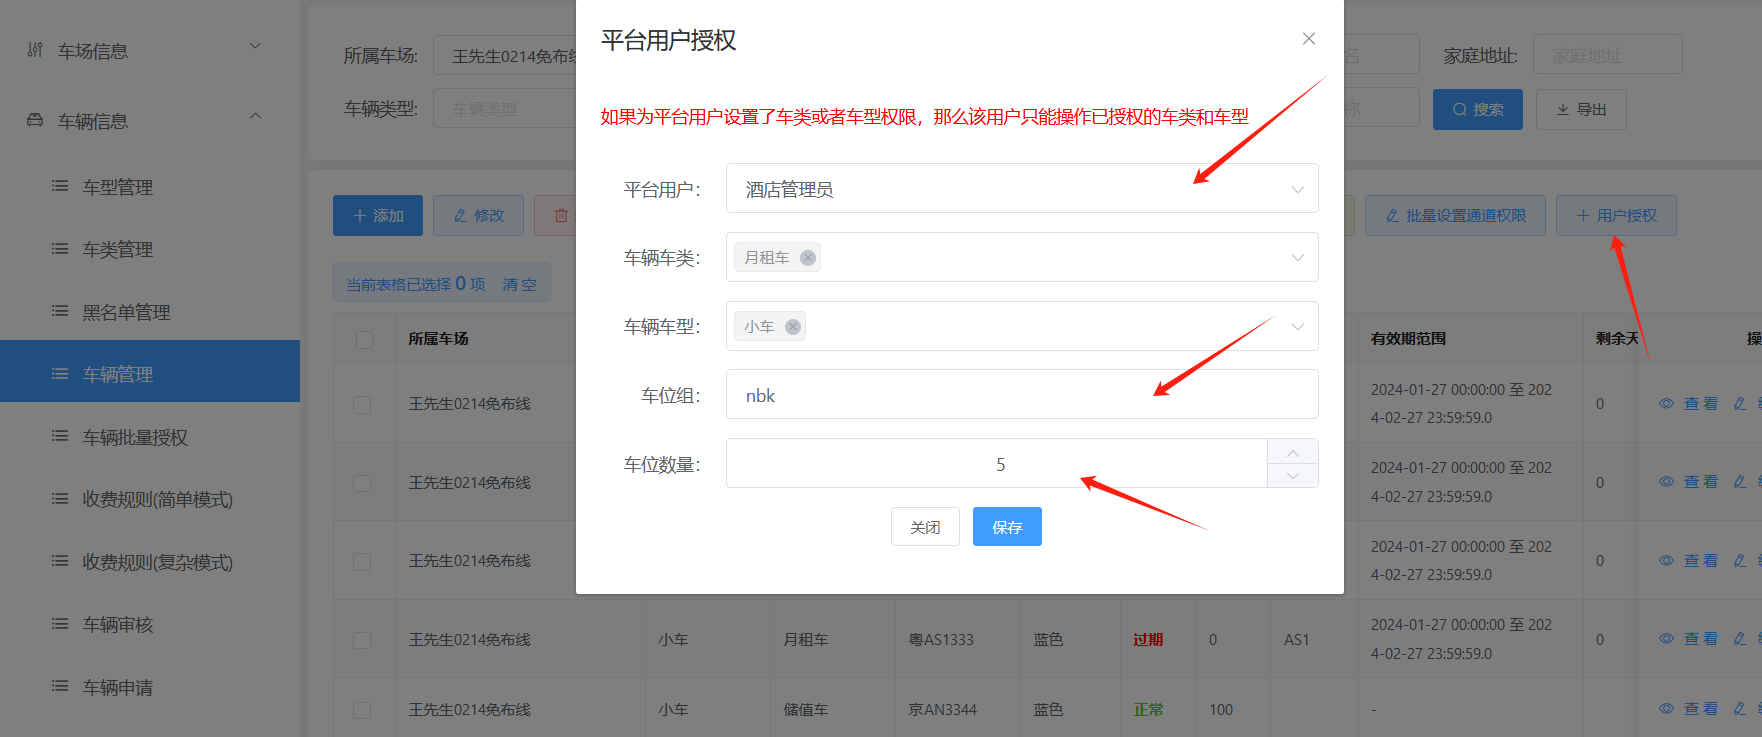Viewport: 1762px width, 737px height.
Task: Click 批量设置通道权限 button
Action: click(1455, 215)
